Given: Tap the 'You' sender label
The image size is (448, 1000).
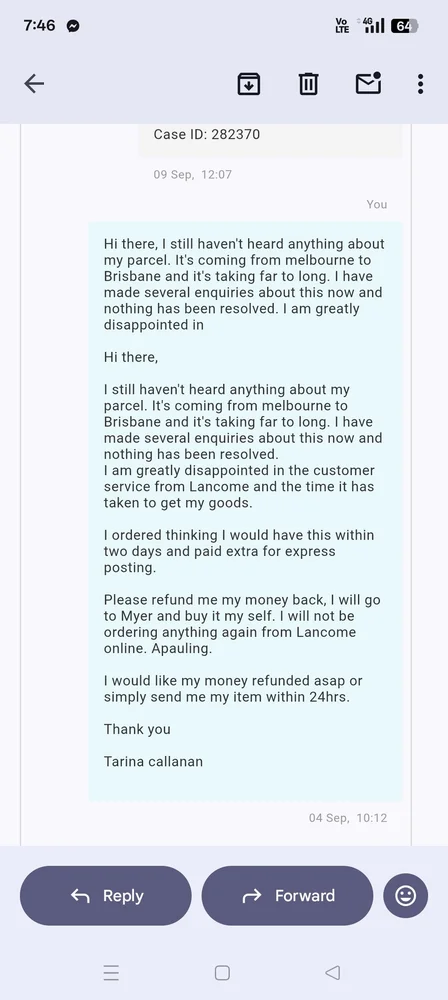Looking at the screenshot, I should pyautogui.click(x=377, y=204).
